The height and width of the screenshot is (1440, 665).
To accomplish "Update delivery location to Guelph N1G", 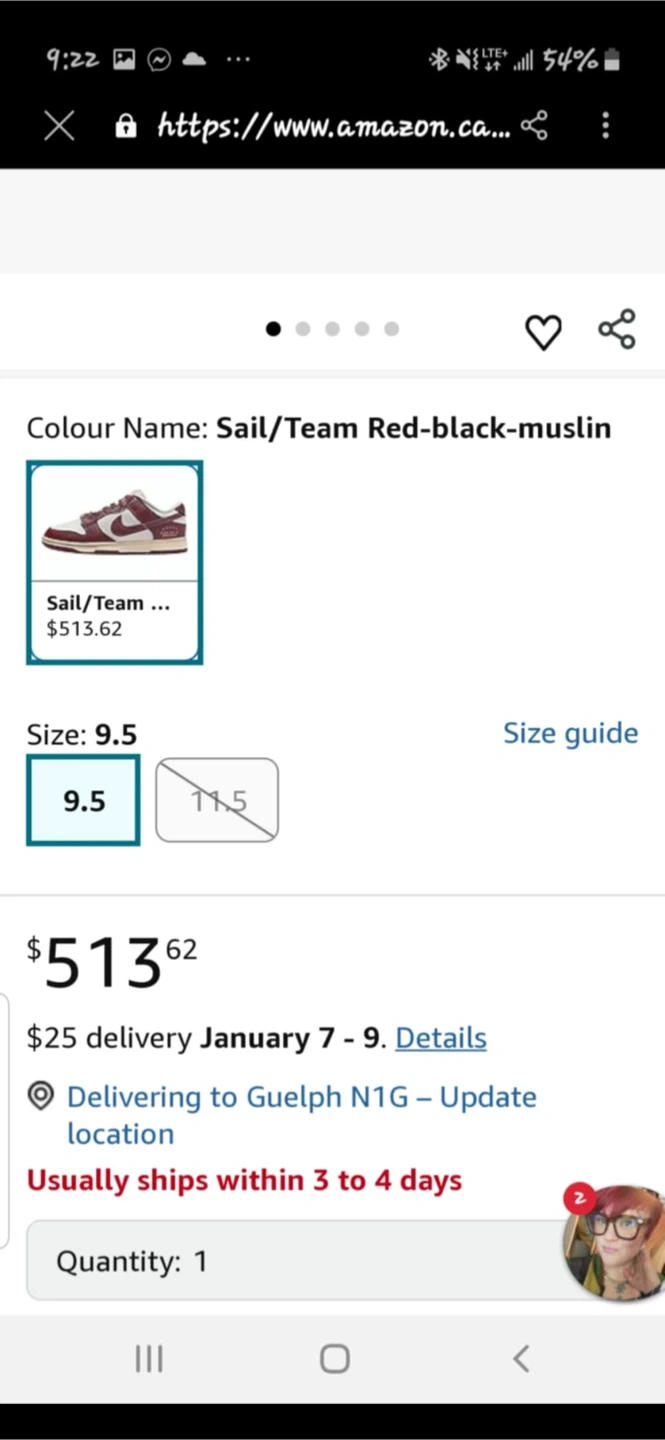I will coord(300,1114).
